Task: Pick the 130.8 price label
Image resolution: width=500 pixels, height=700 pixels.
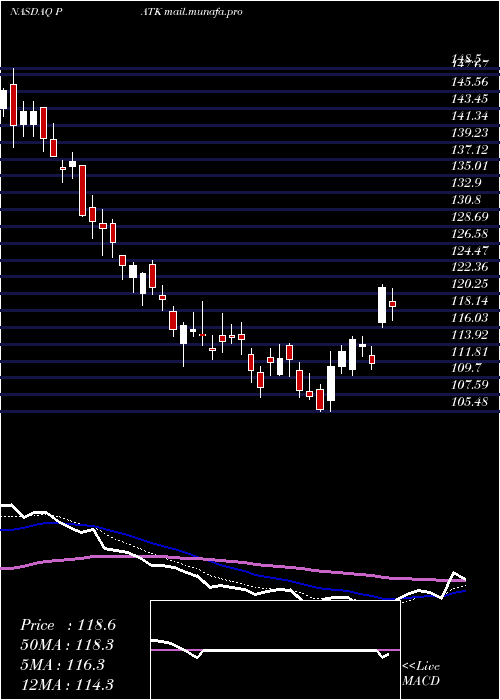Action: 467,200
